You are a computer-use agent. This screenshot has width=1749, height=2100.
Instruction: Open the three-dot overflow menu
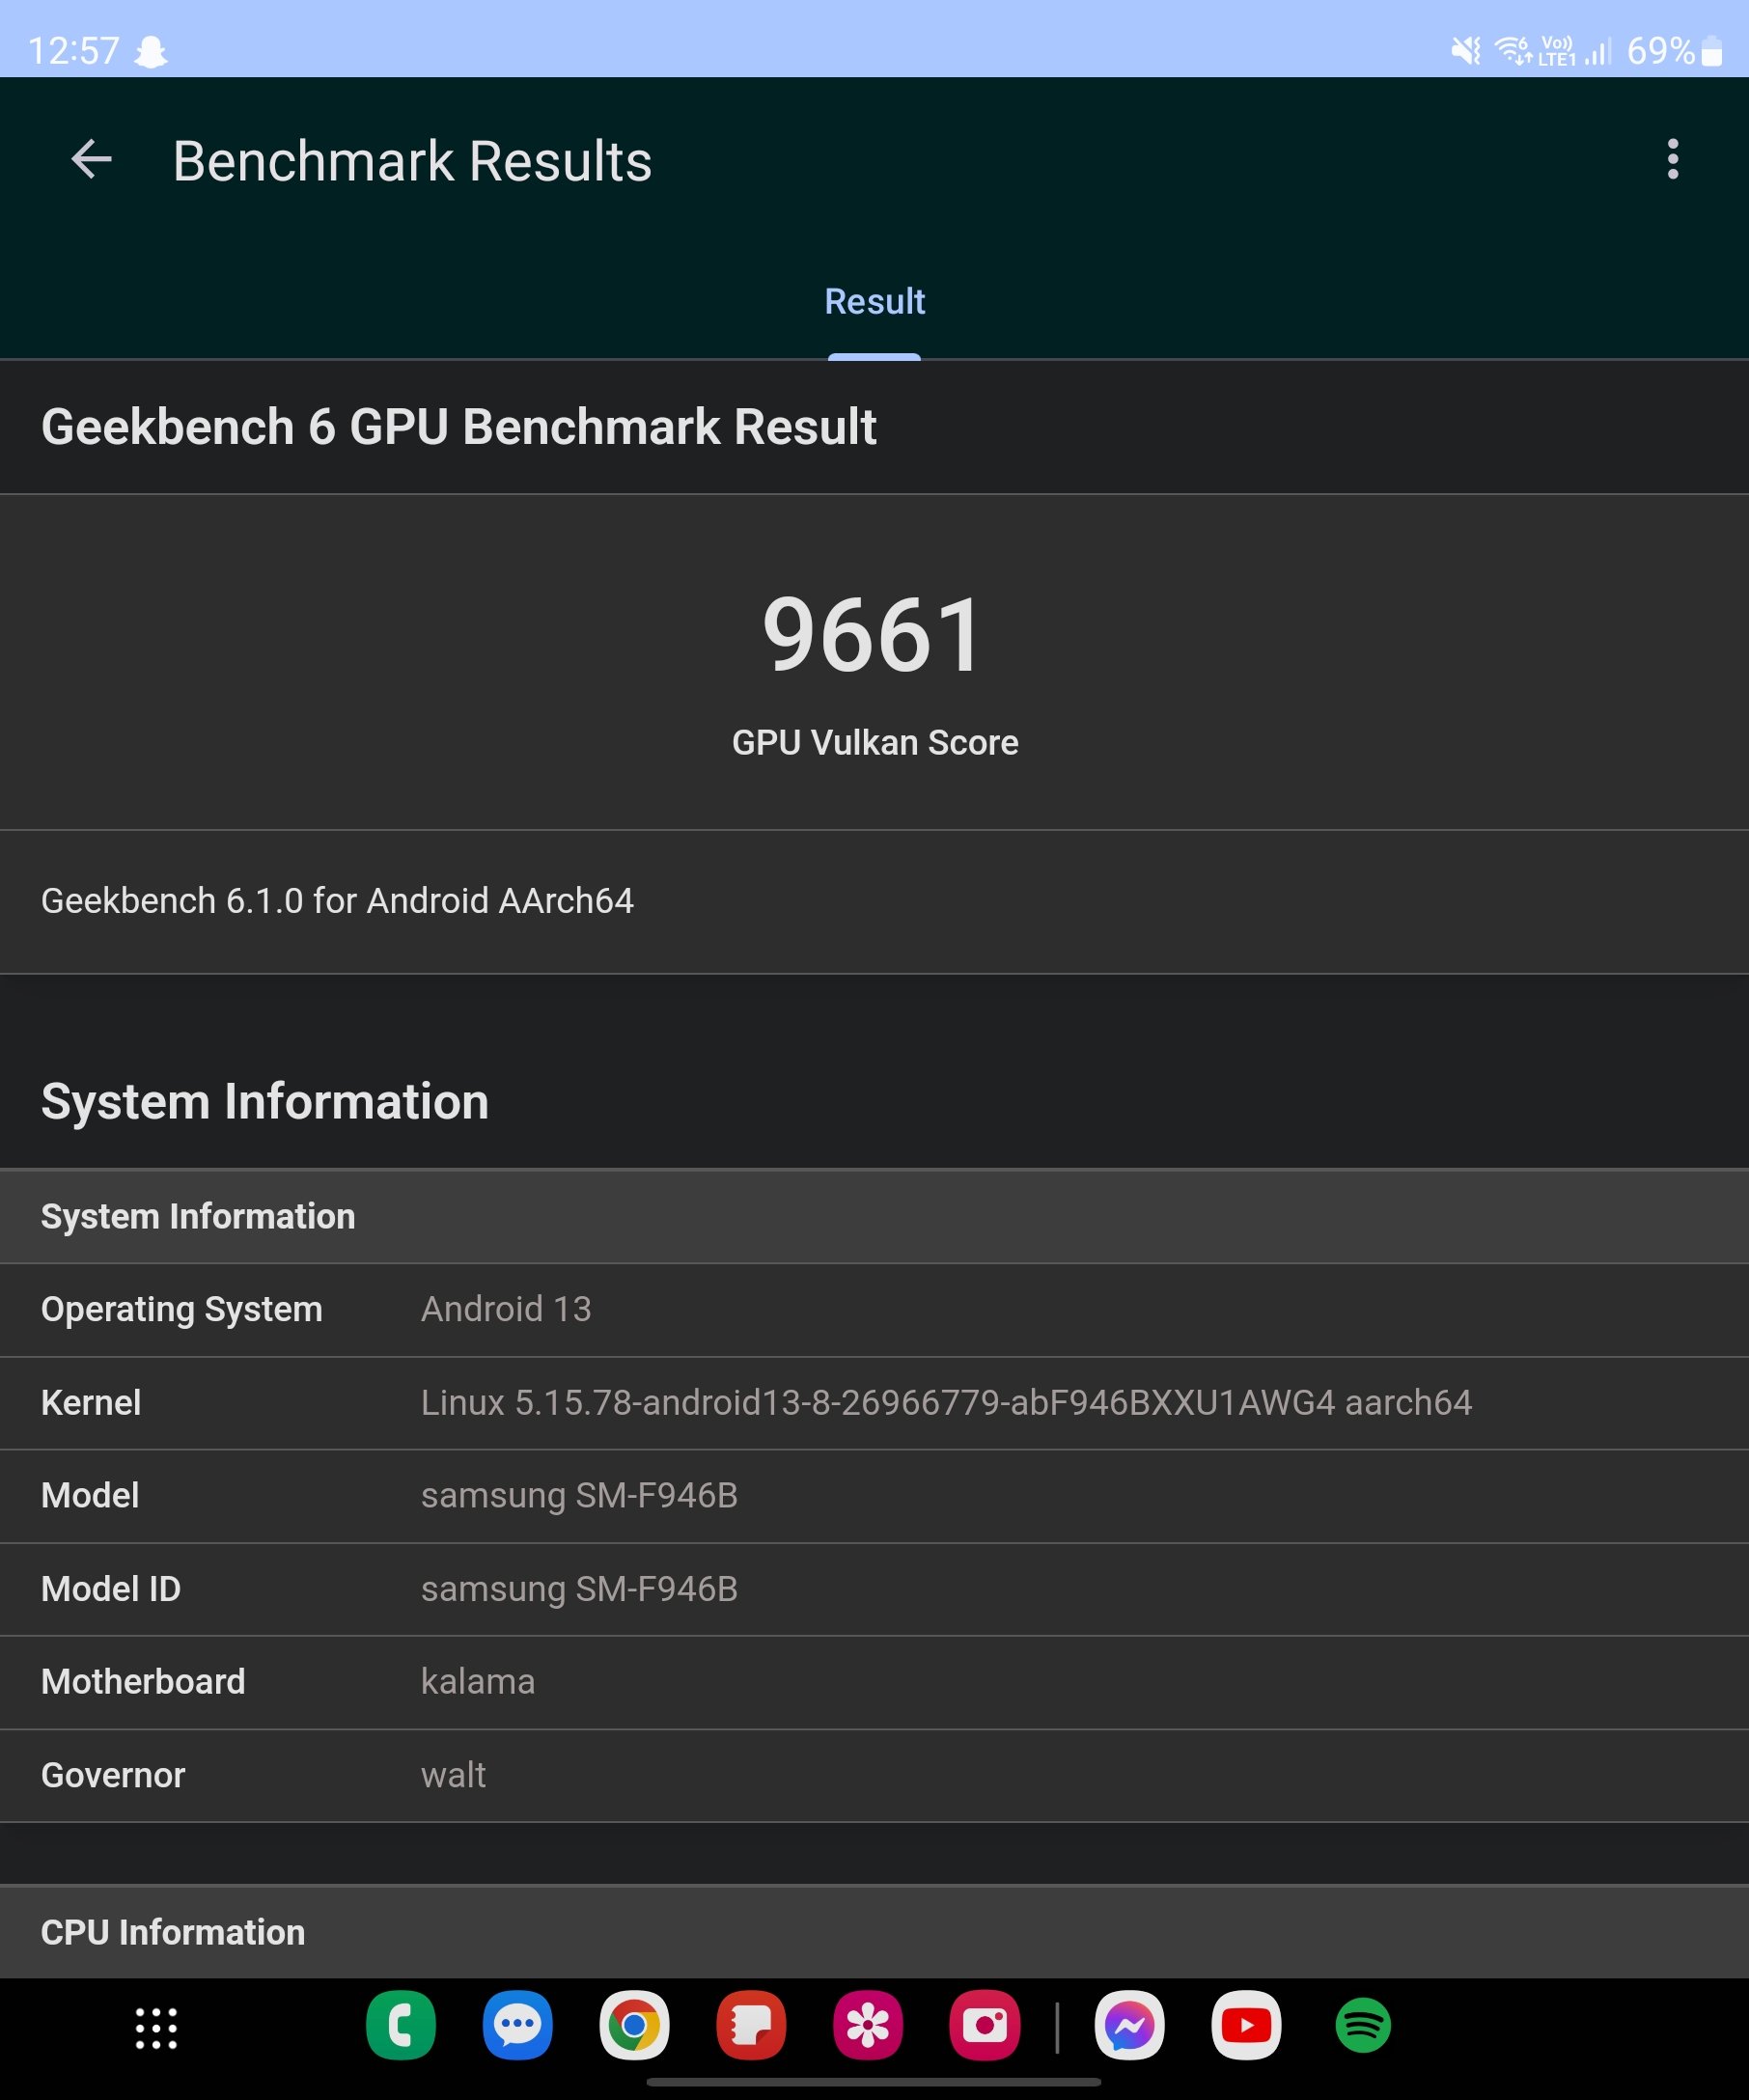(1672, 160)
